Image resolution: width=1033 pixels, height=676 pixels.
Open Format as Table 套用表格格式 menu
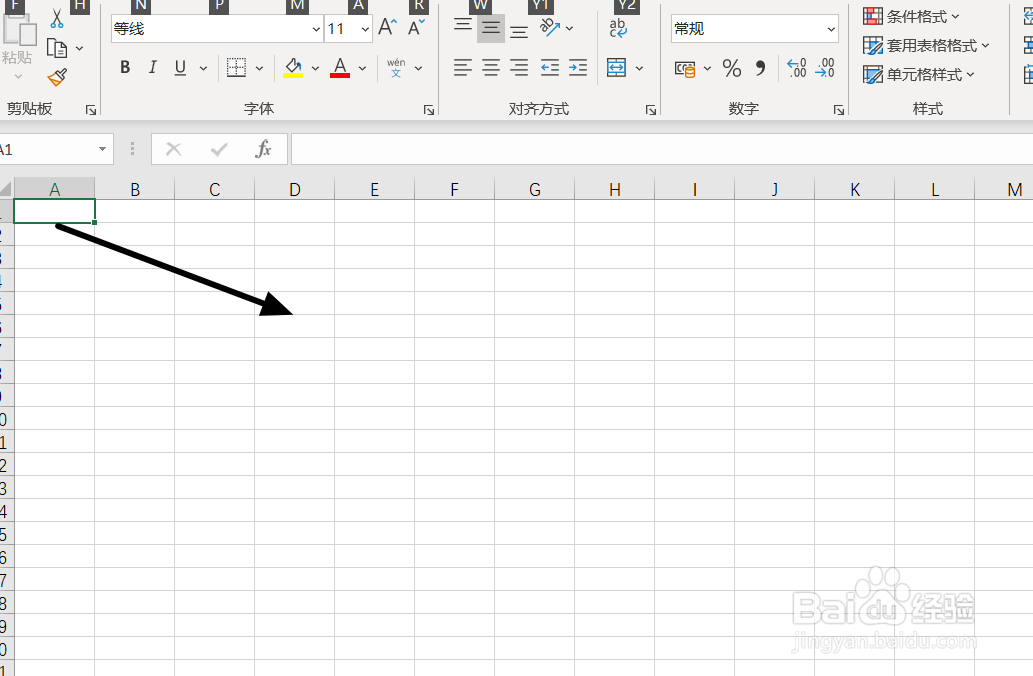pos(926,45)
